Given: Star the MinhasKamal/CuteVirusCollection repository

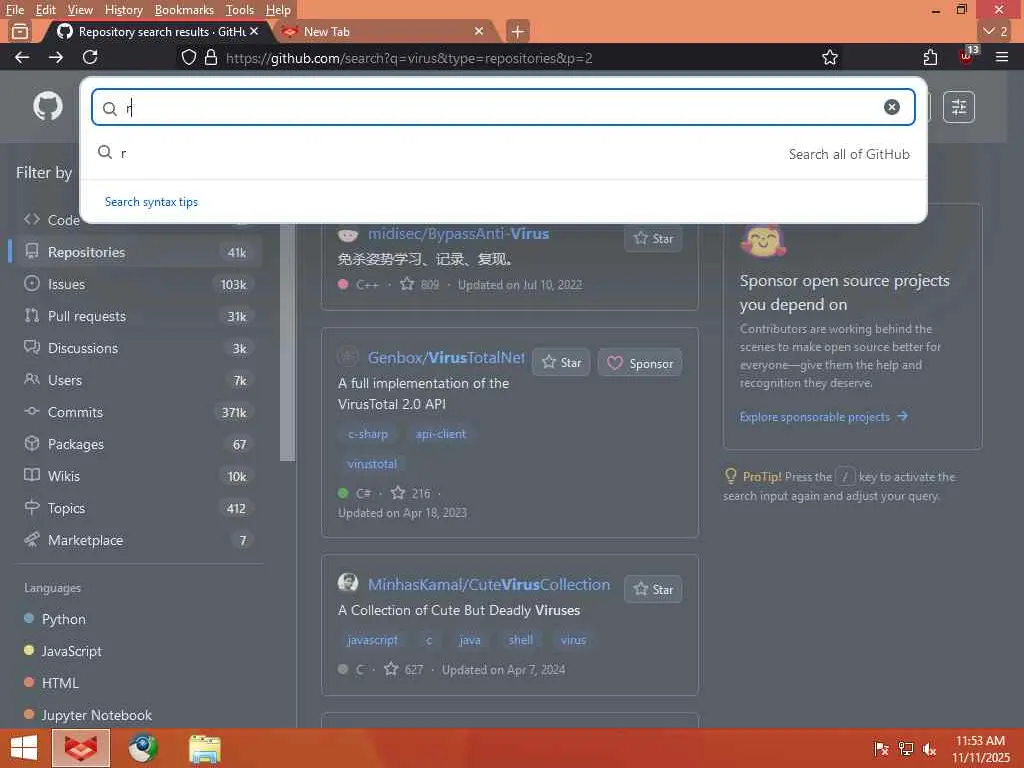Looking at the screenshot, I should click(x=653, y=590).
